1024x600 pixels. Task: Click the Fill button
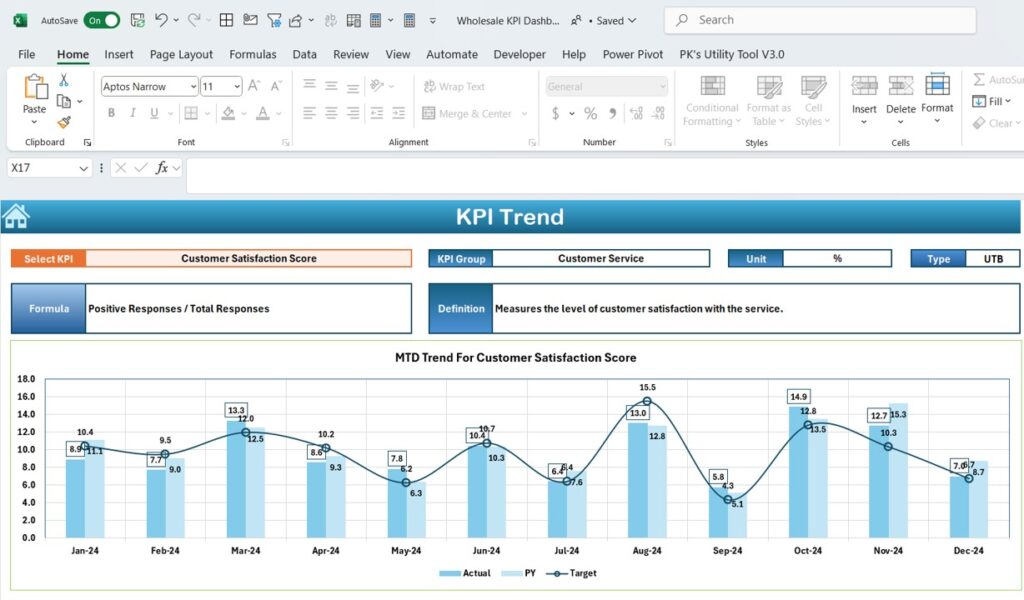coord(991,101)
